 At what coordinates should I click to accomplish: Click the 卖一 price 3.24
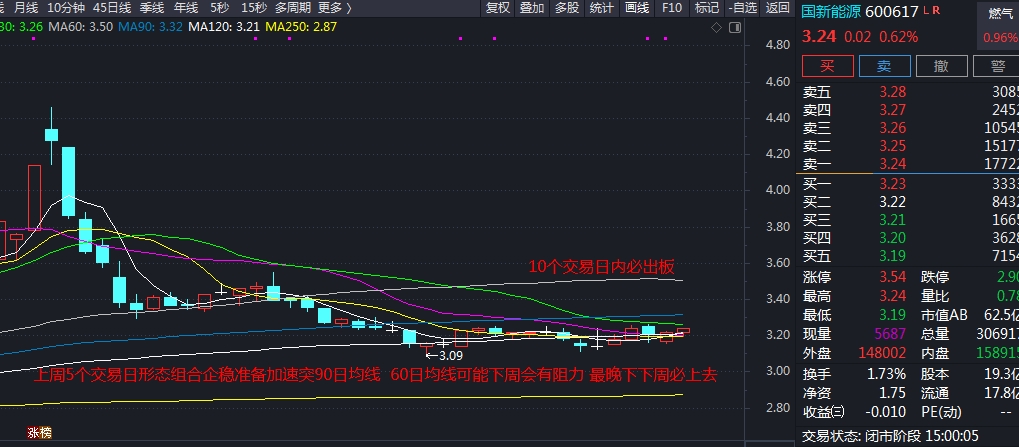tap(892, 164)
